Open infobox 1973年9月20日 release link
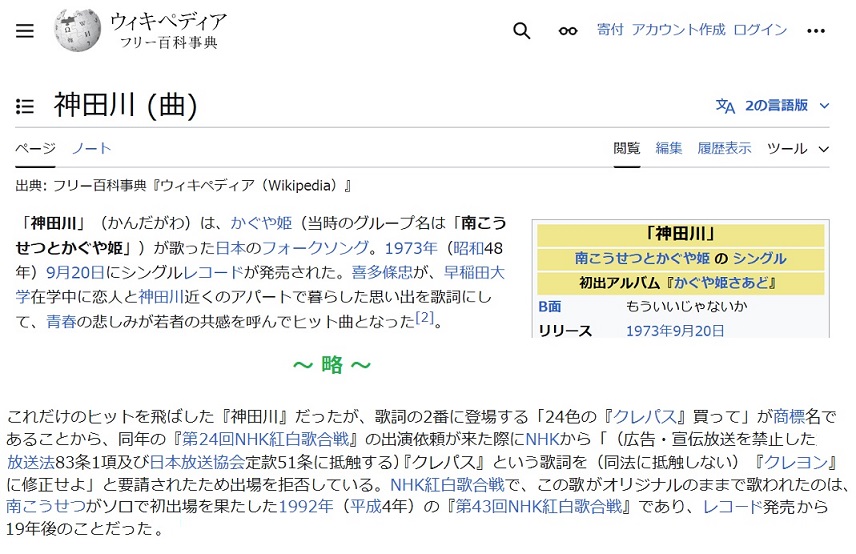 tap(675, 330)
